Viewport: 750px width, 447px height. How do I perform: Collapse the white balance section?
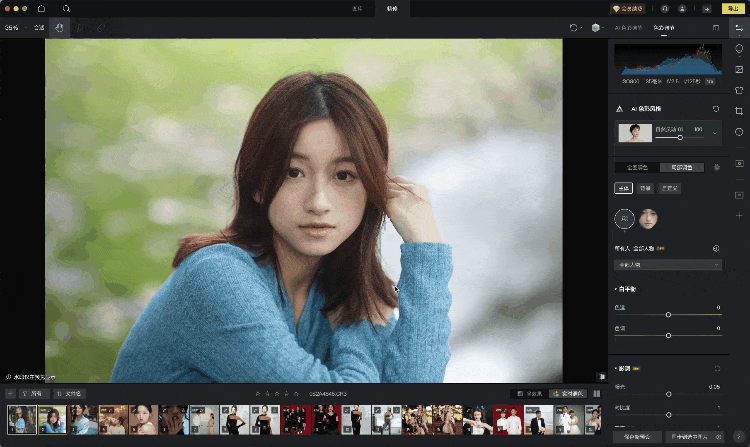click(616, 289)
